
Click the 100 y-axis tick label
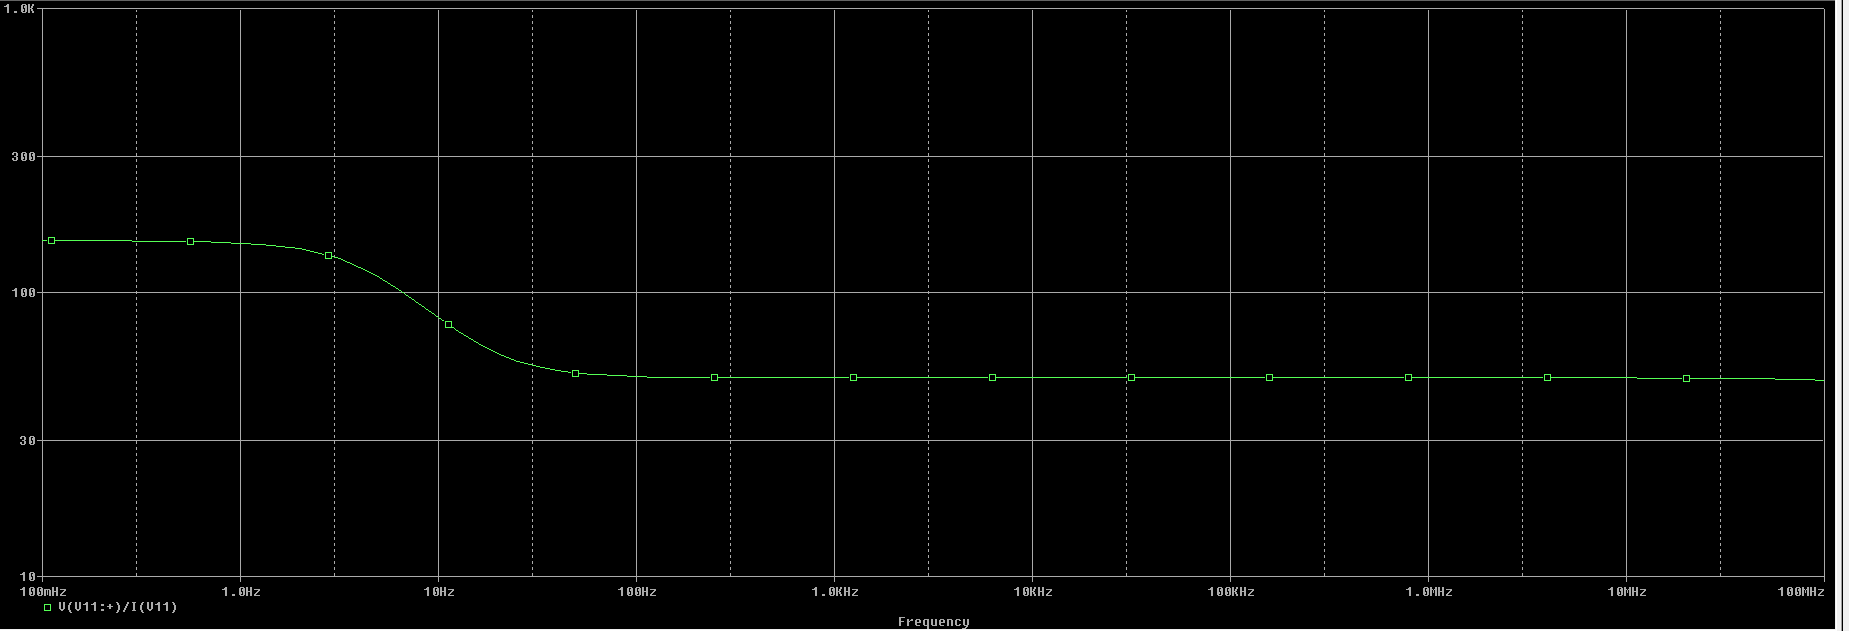pyautogui.click(x=24, y=293)
